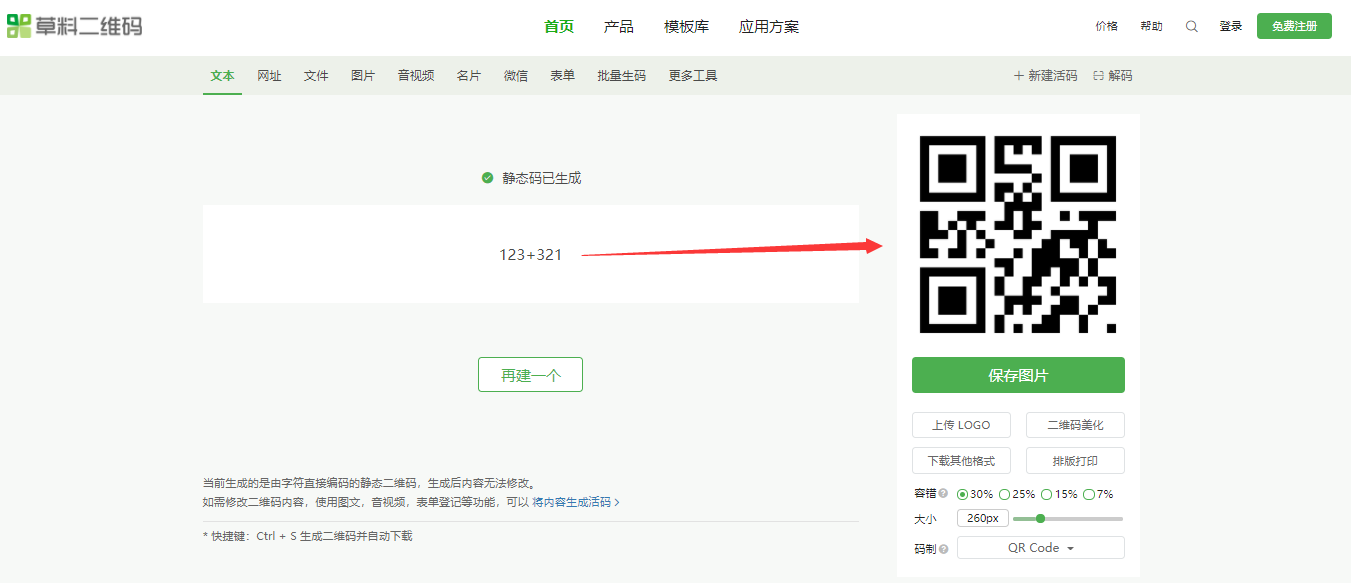The image size is (1351, 583).
Task: Select the 文本 tab
Action: tap(222, 76)
